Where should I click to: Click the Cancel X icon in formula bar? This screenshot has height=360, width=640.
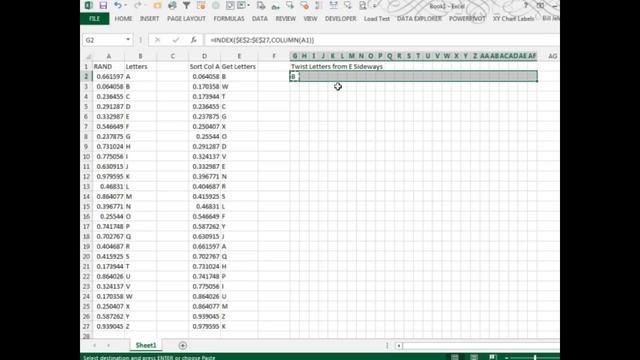(157, 40)
